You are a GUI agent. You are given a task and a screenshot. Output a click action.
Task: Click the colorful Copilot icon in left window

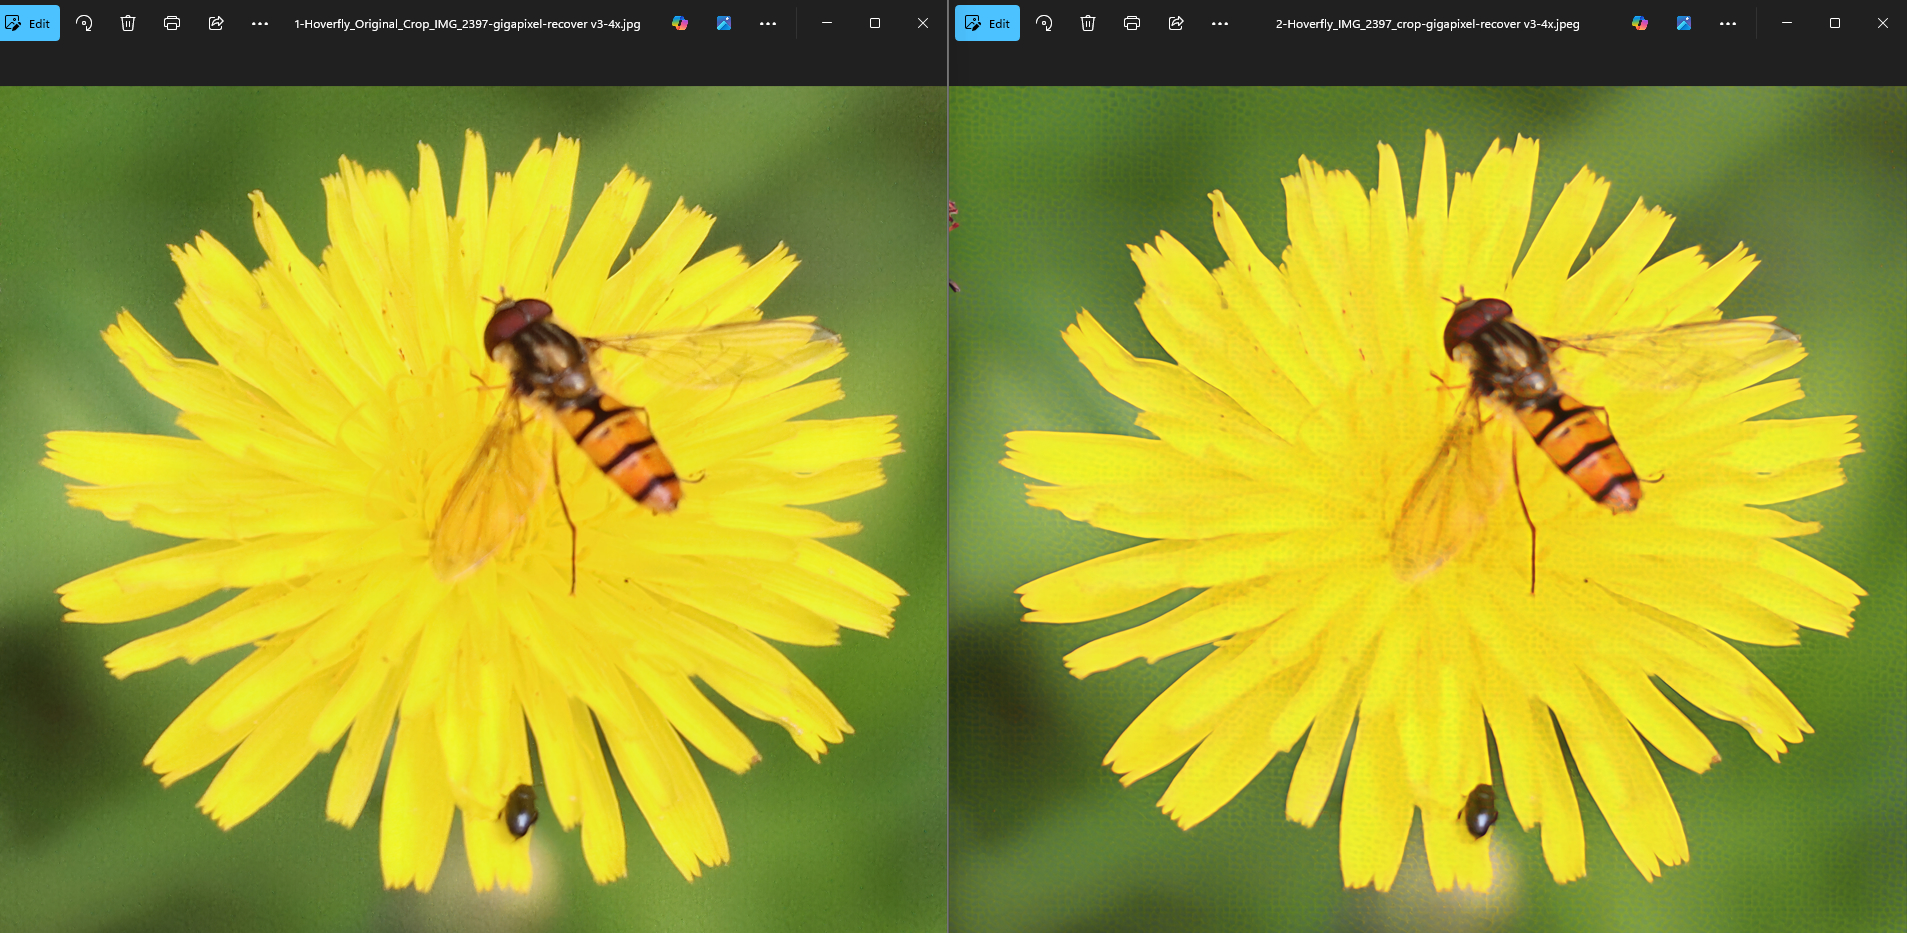pyautogui.click(x=680, y=23)
